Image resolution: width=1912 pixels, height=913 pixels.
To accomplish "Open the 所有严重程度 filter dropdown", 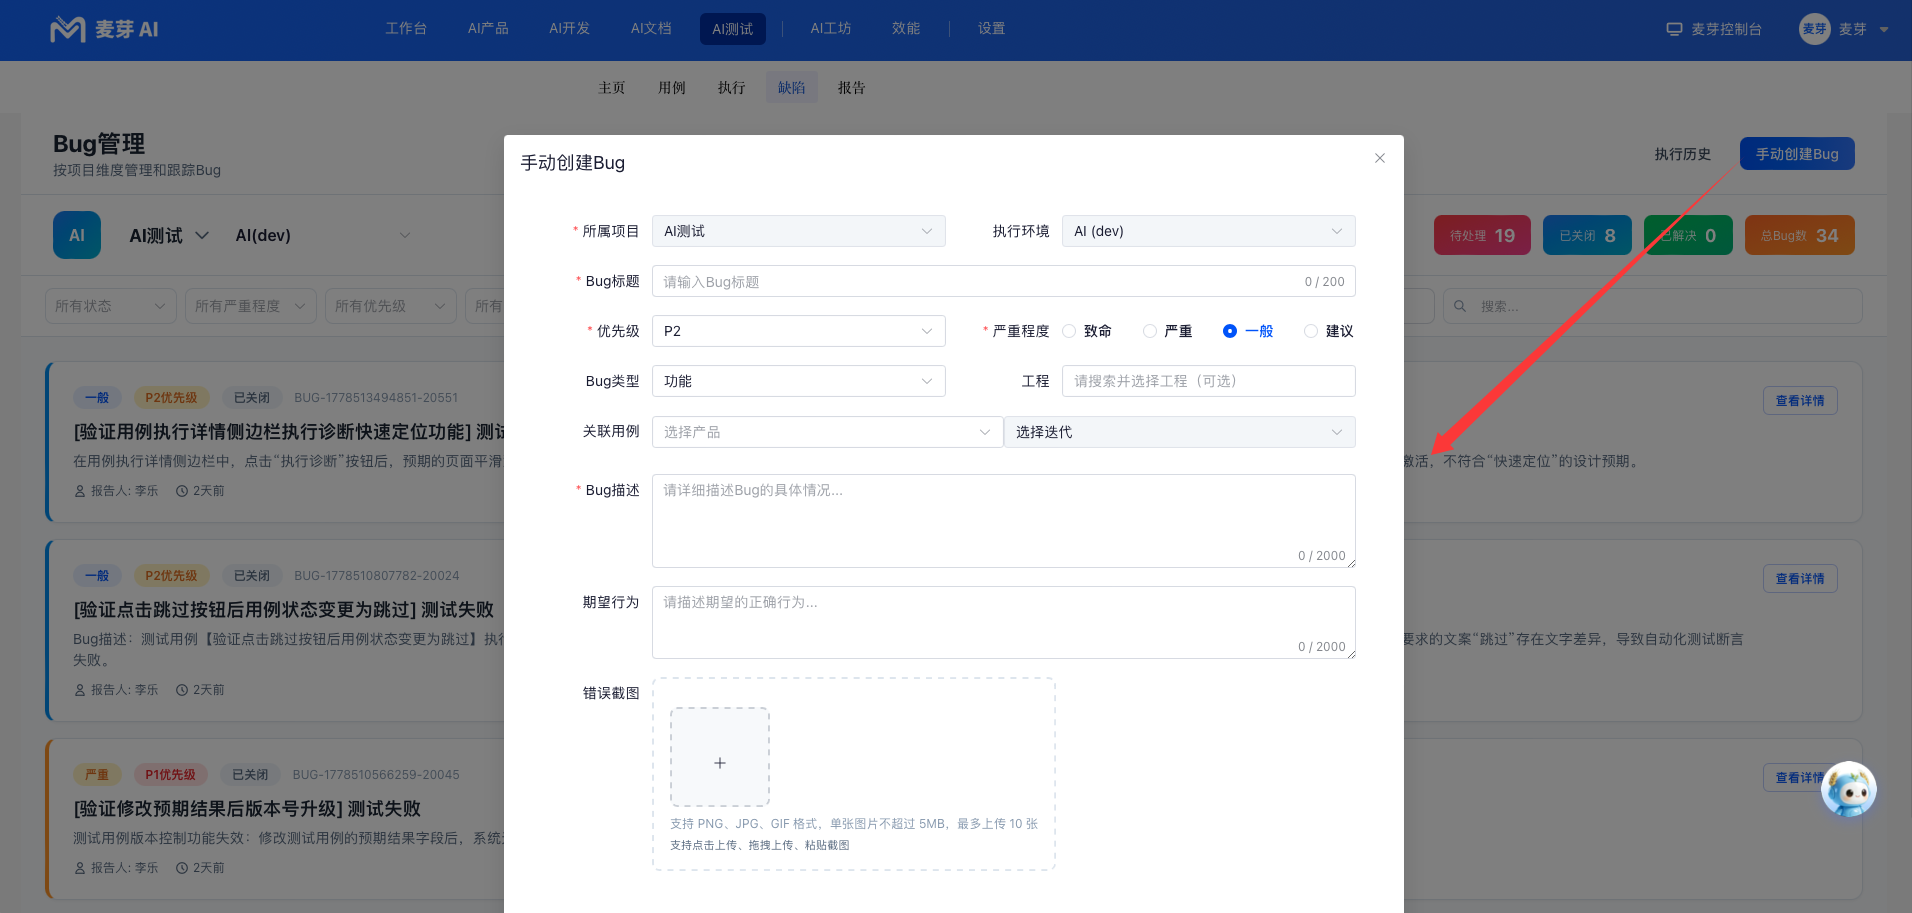I will pos(251,306).
